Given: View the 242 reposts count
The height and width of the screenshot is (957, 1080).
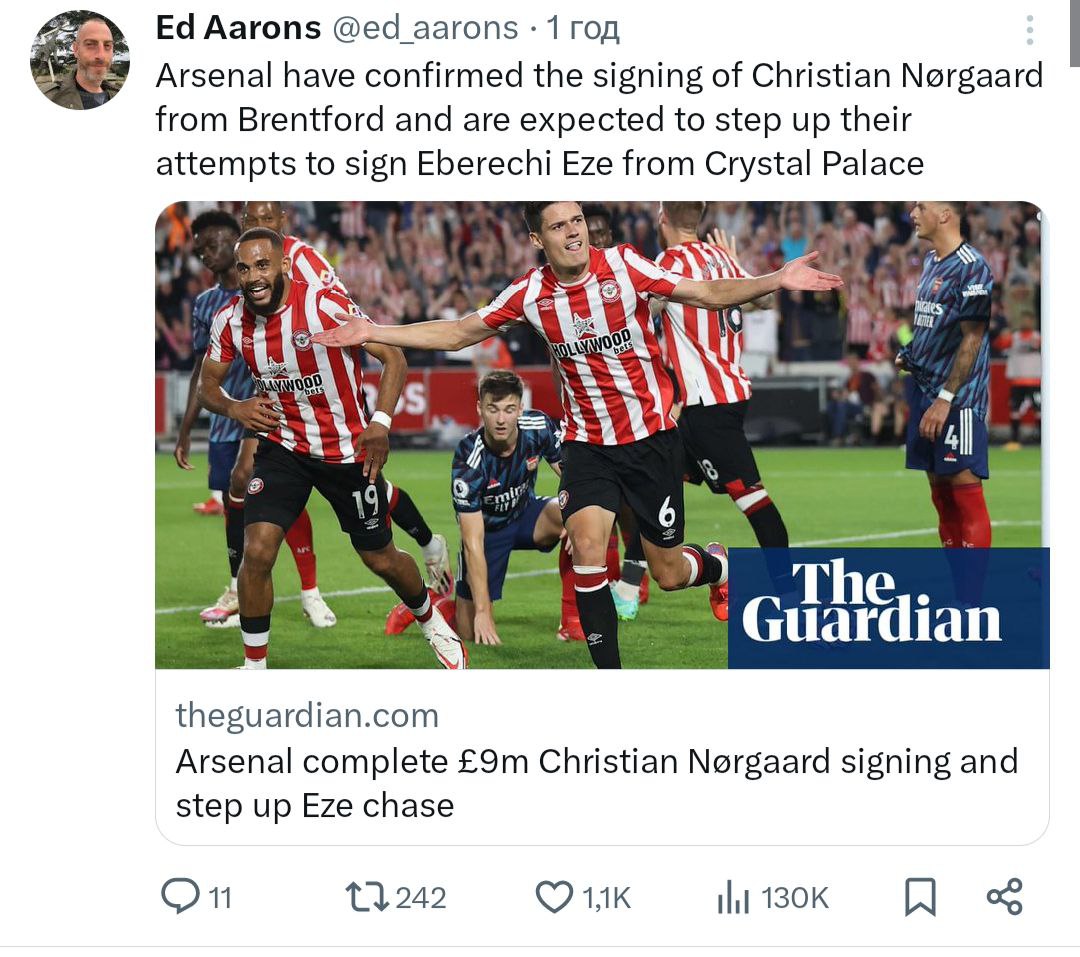Looking at the screenshot, I should (x=421, y=898).
